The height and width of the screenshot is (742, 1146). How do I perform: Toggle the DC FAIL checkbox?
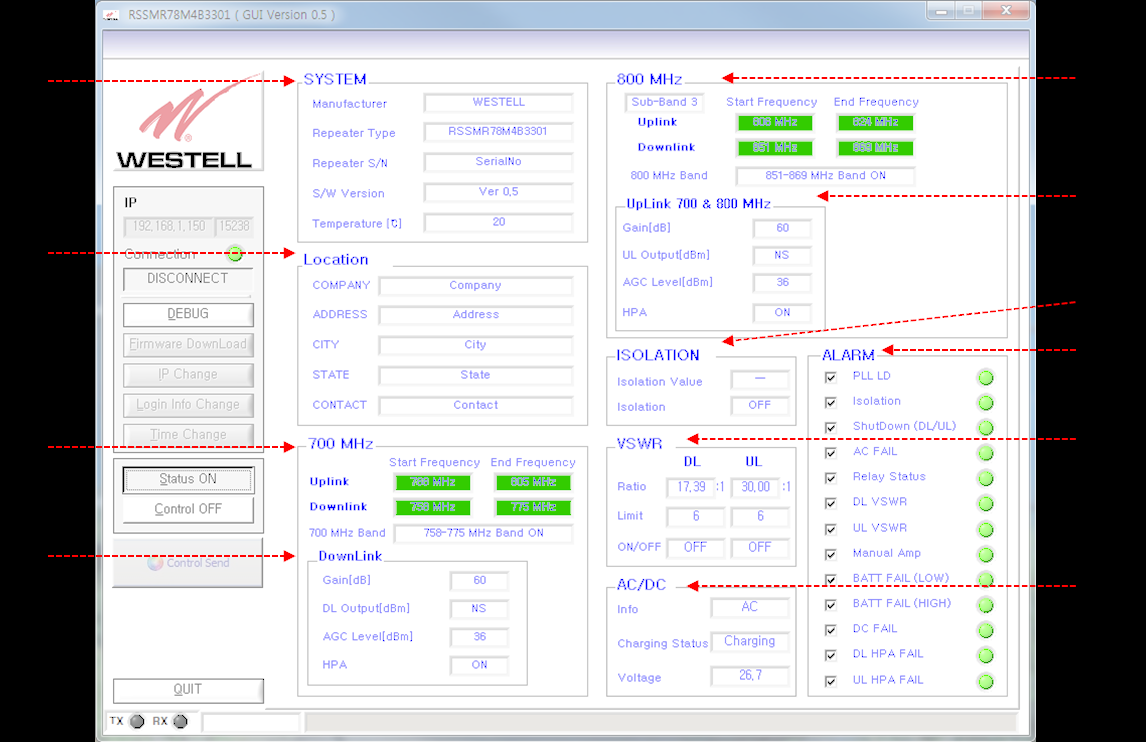[x=830, y=630]
